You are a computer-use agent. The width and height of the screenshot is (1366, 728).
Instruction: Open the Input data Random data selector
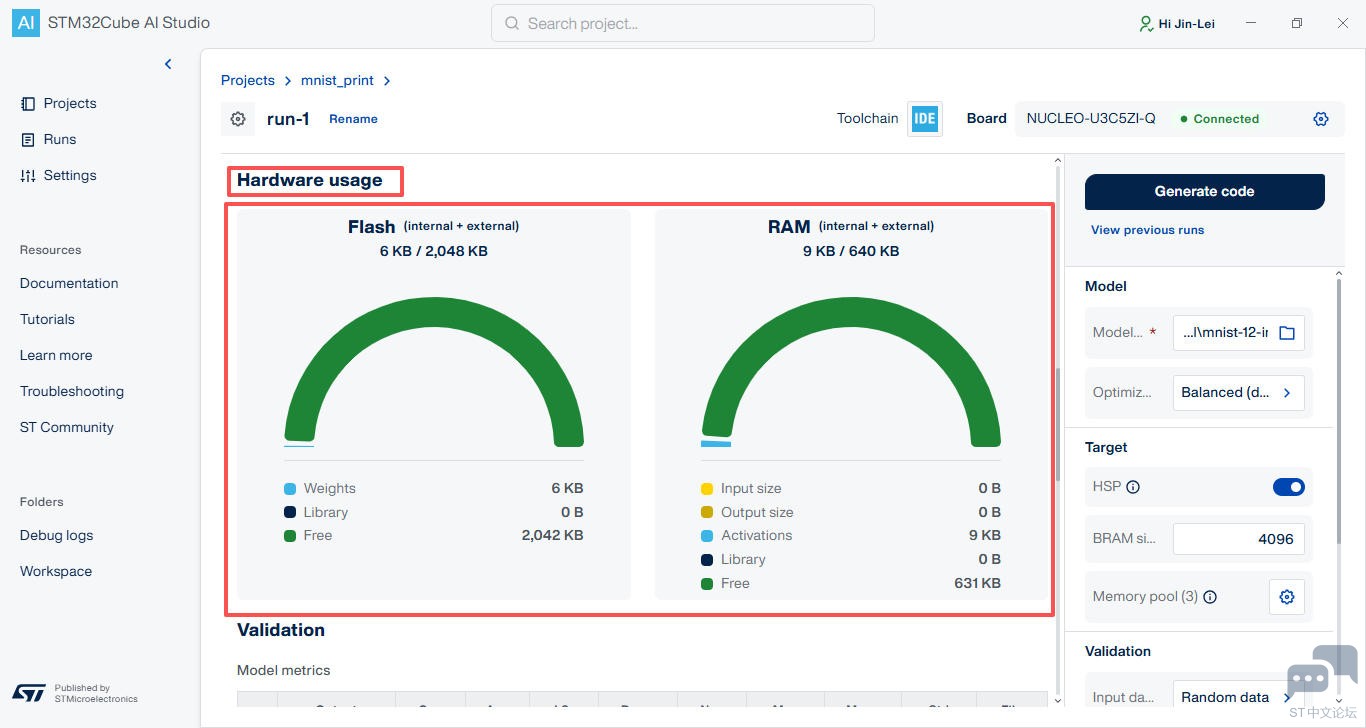(x=1239, y=697)
